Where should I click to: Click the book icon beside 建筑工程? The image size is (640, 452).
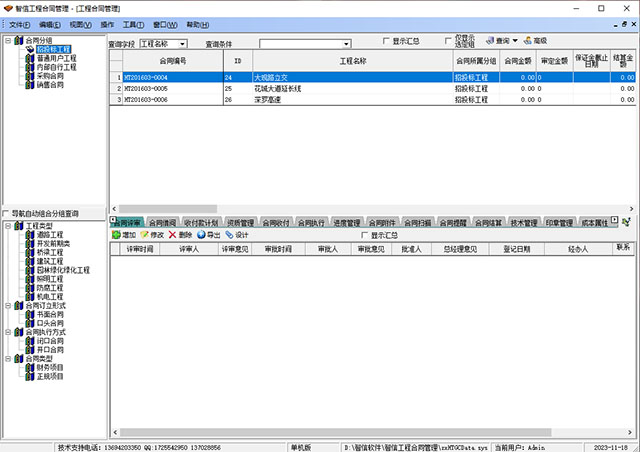[x=30, y=261]
